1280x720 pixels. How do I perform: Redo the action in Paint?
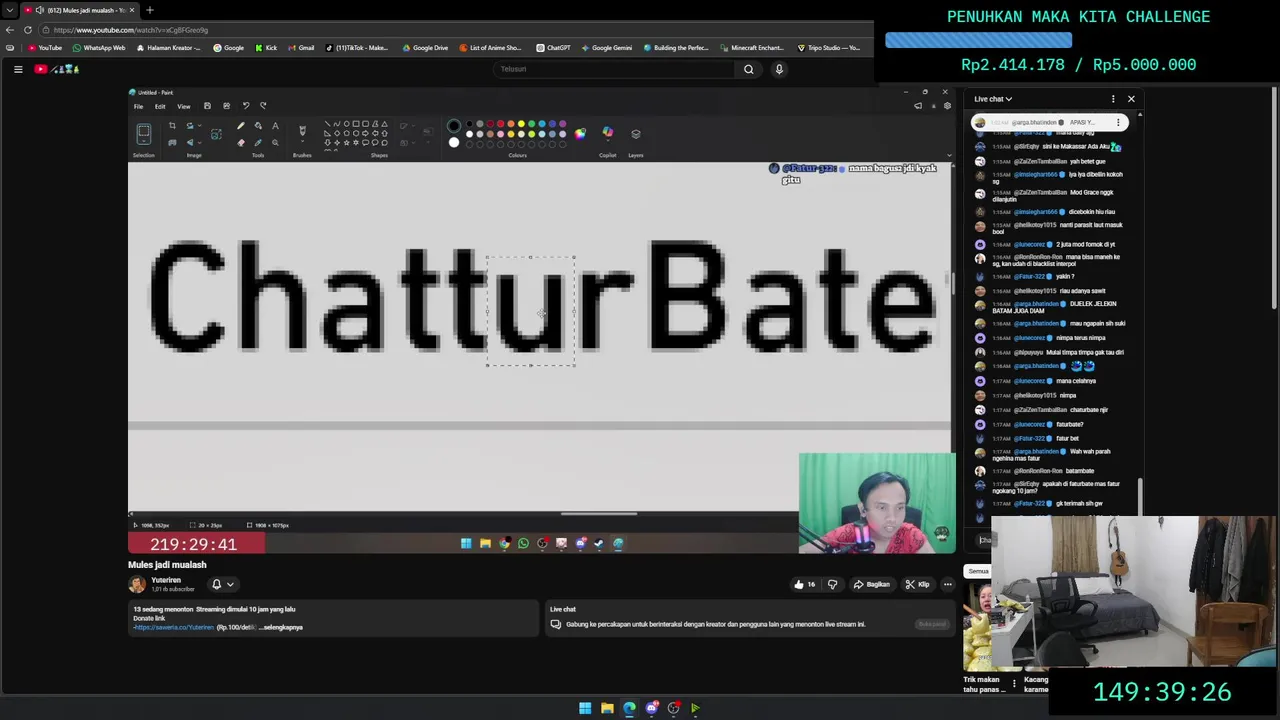(x=263, y=106)
